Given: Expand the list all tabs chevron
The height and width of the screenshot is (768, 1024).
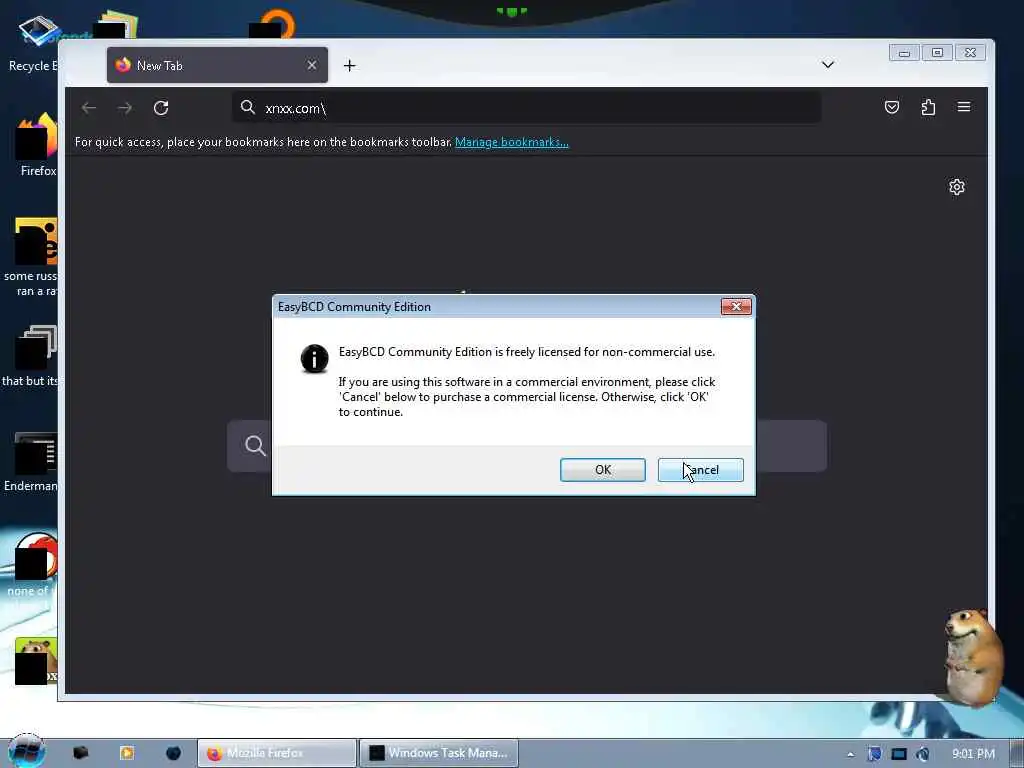Looking at the screenshot, I should [827, 65].
